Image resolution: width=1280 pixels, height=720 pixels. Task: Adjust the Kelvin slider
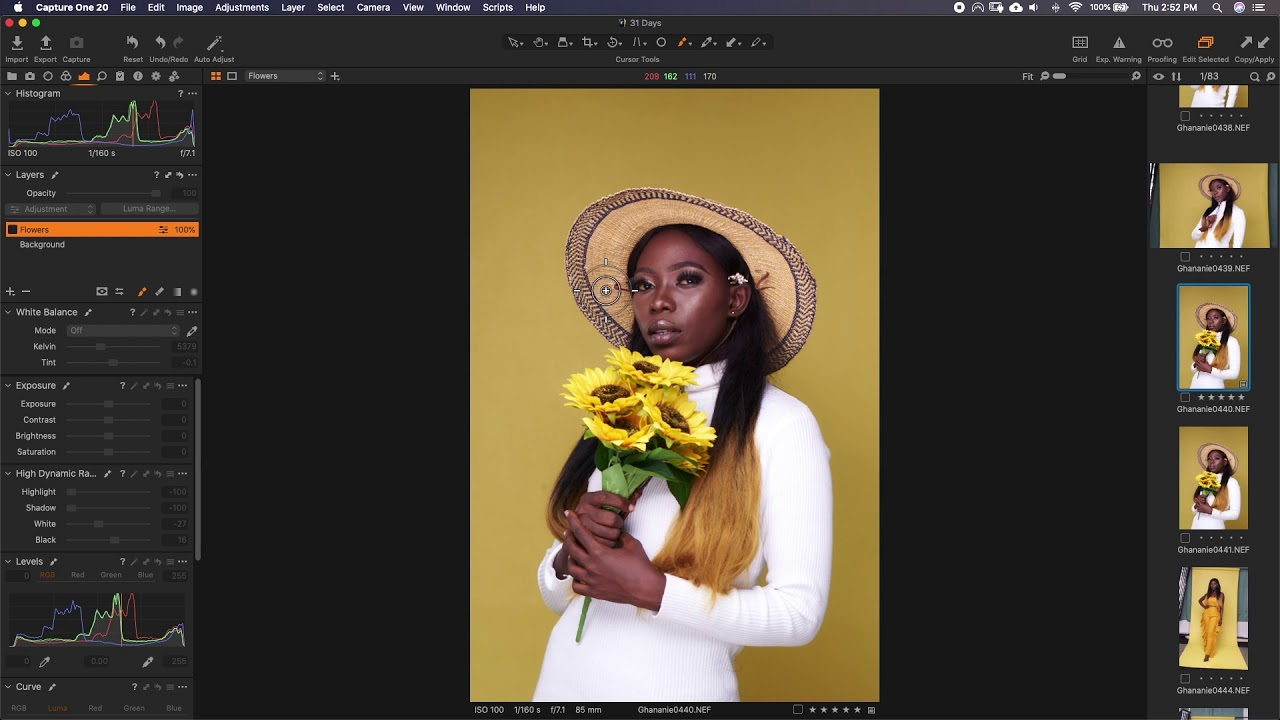click(115, 346)
